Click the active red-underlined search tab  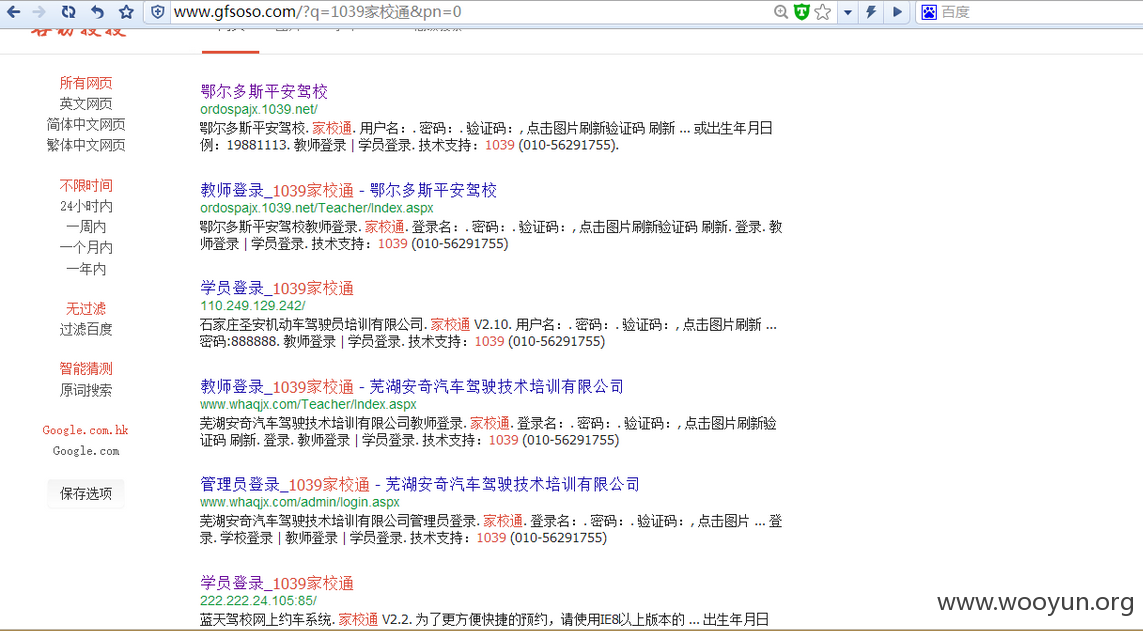pos(230,40)
